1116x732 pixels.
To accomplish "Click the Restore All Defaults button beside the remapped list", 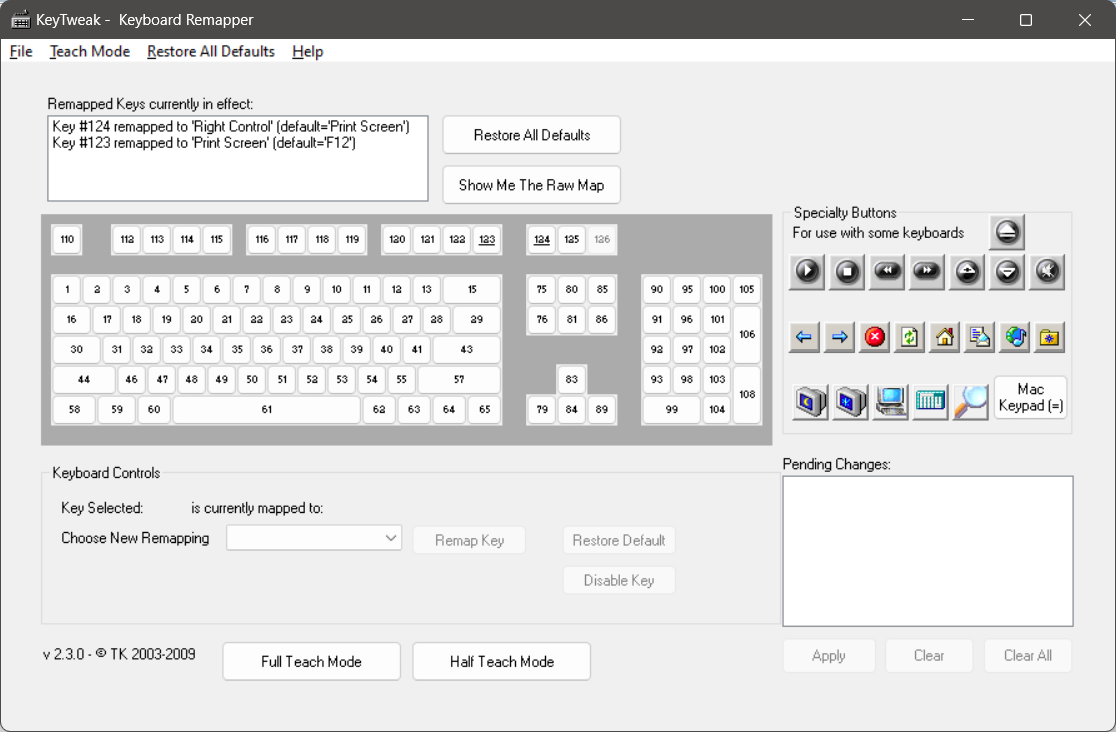I will (x=532, y=135).
